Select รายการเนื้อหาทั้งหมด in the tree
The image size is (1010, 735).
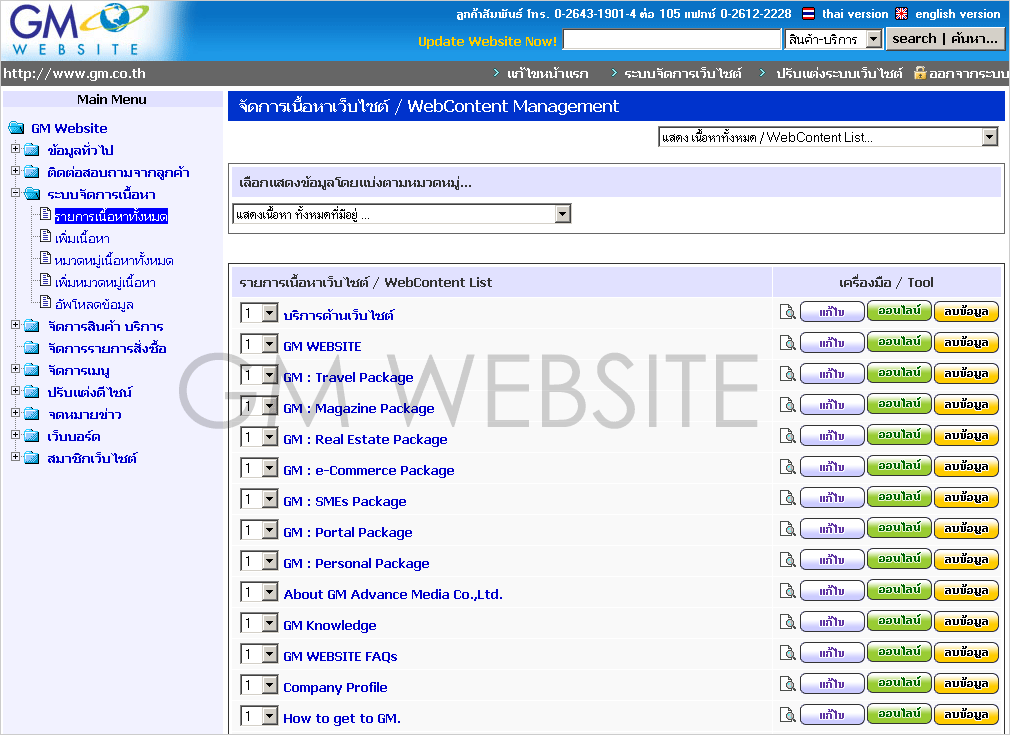111,216
